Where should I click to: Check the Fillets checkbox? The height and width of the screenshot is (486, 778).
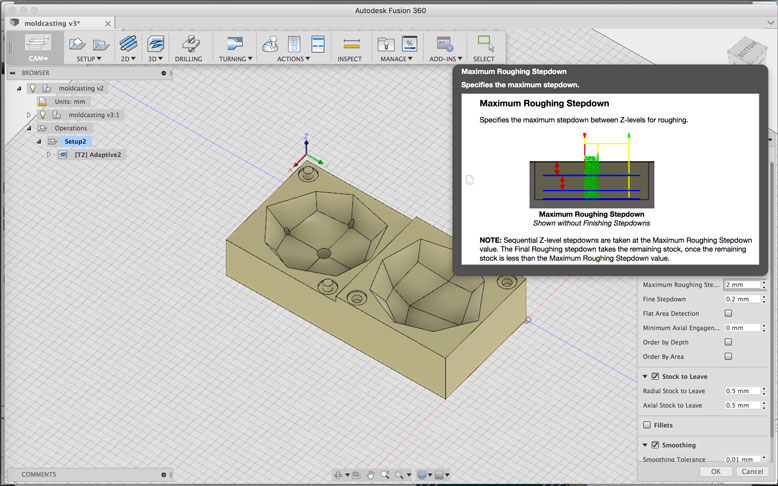click(x=647, y=425)
